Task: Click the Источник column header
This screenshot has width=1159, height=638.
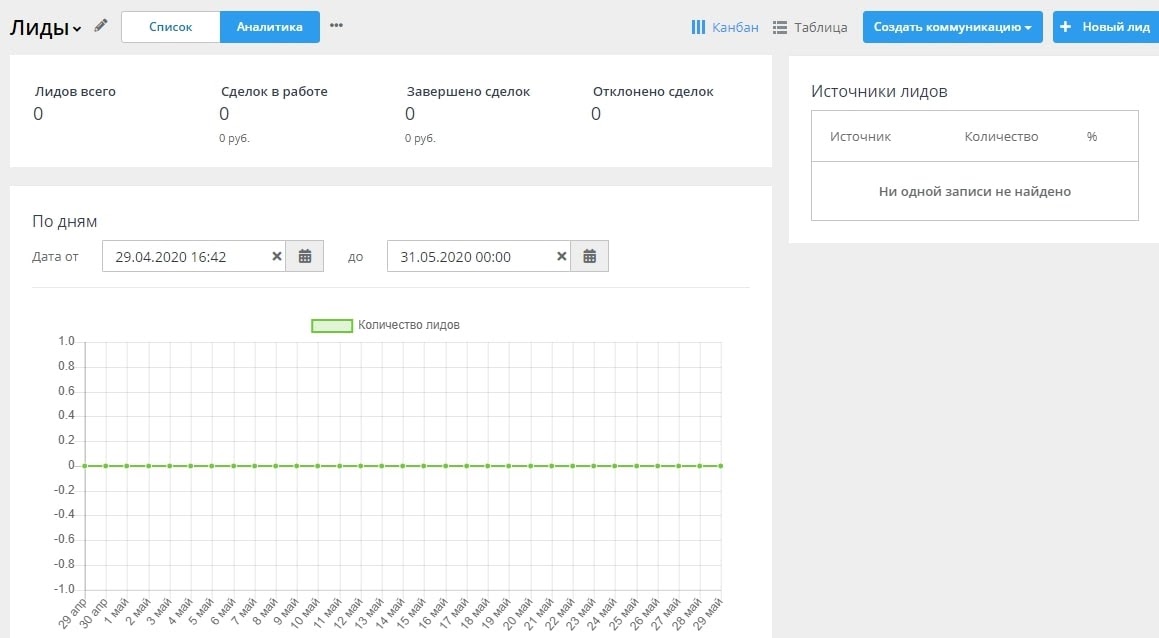Action: pyautogui.click(x=860, y=137)
